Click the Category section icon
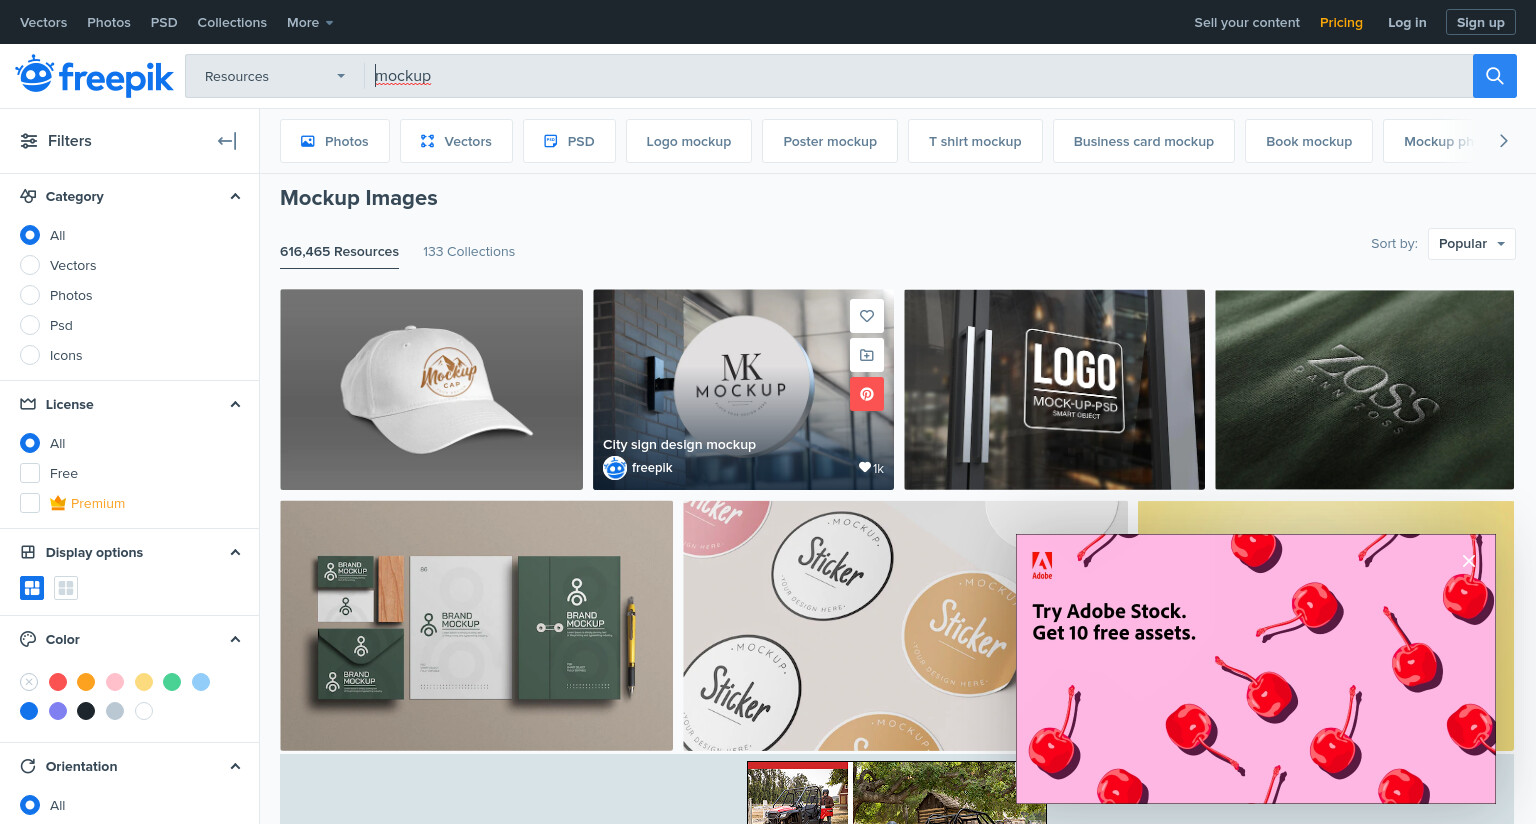Image resolution: width=1536 pixels, height=824 pixels. (x=28, y=196)
